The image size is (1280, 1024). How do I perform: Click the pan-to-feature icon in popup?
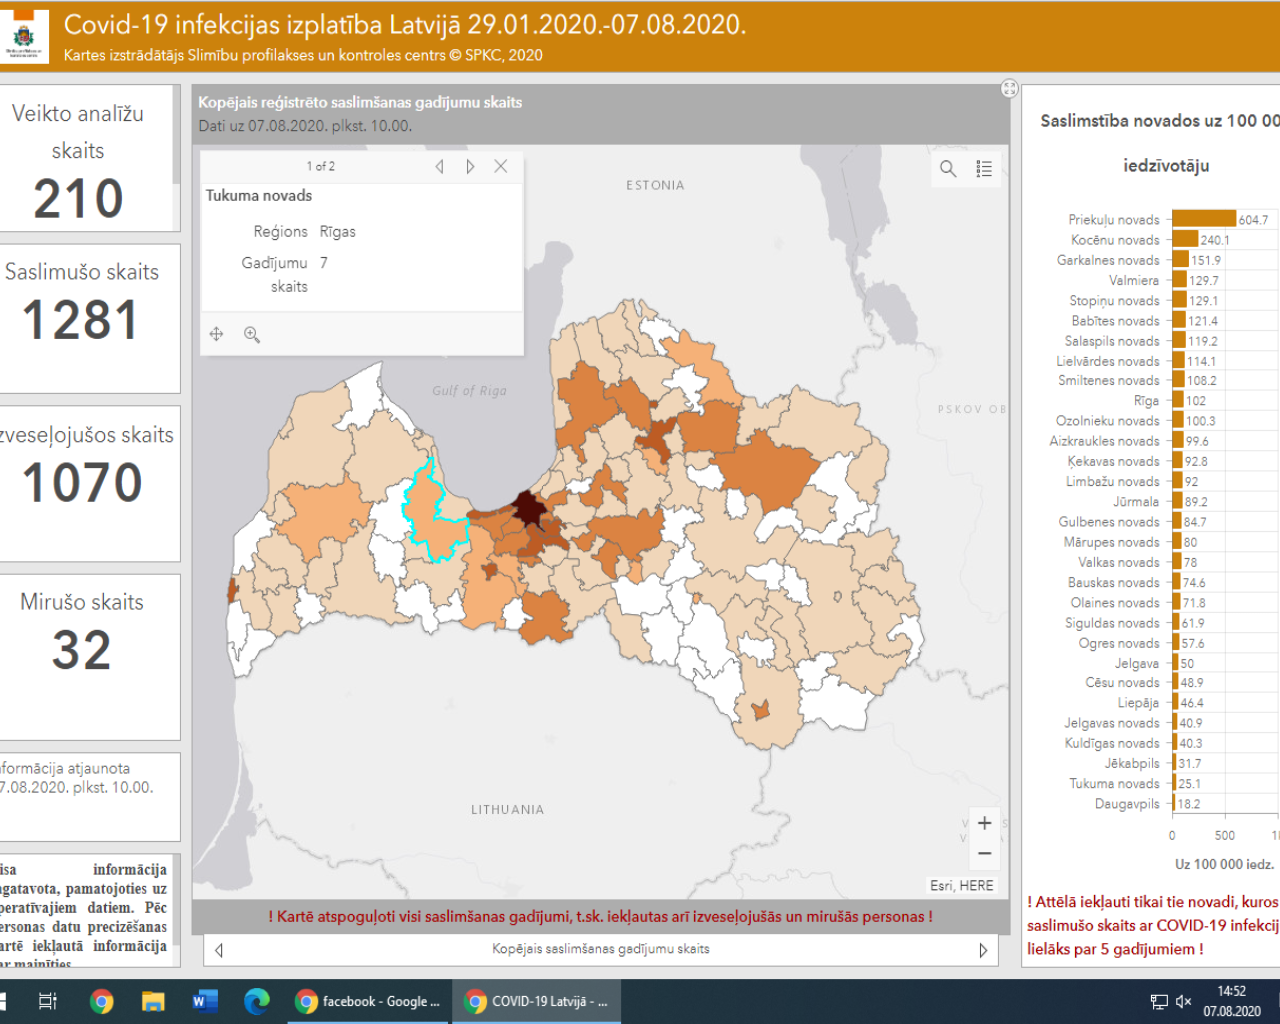[216, 334]
